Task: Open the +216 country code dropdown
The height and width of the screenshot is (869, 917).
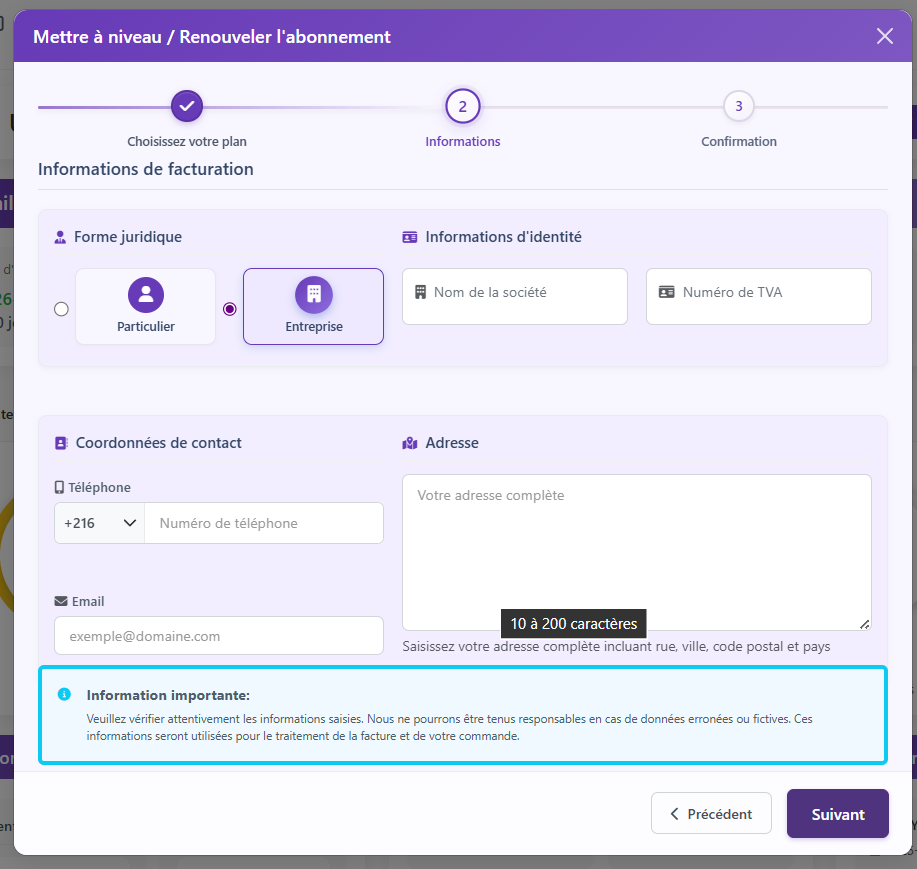Action: pyautogui.click(x=100, y=523)
